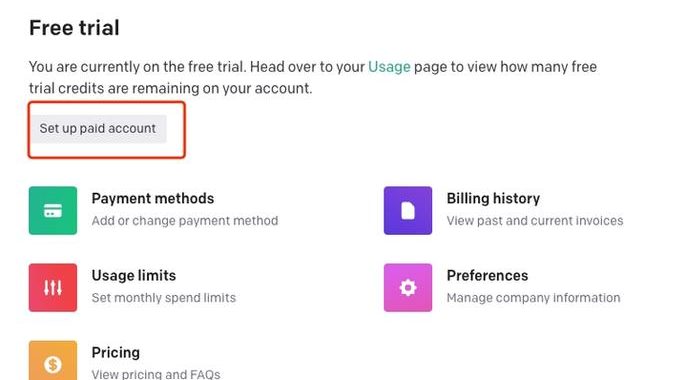This screenshot has height=380, width=687.
Task: Select the Usage limits heading
Action: (x=134, y=276)
